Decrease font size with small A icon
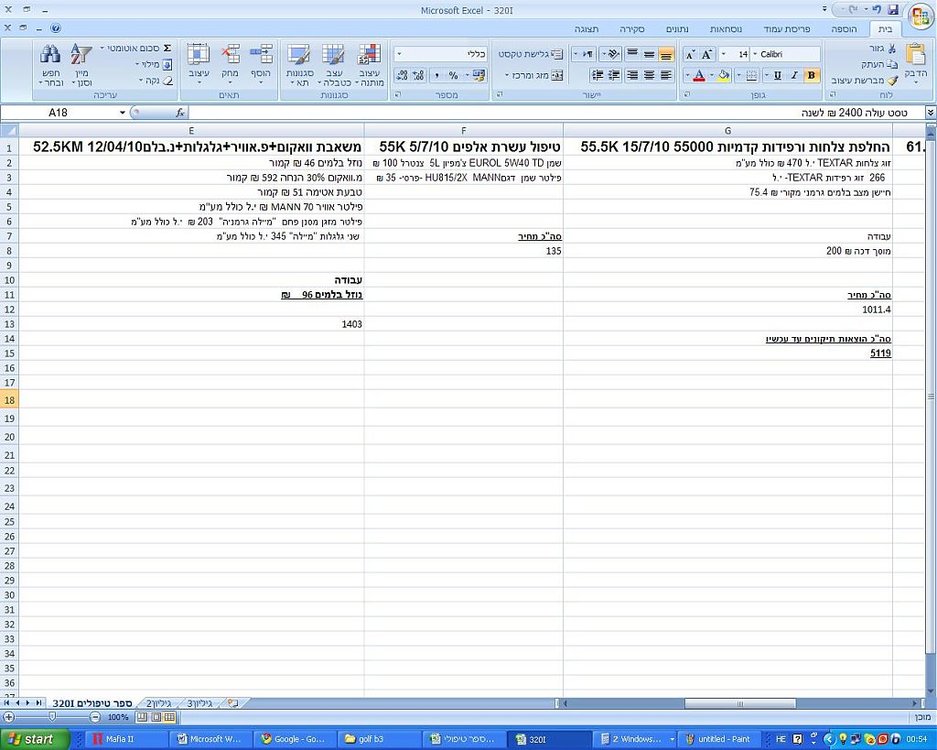937x750 pixels. click(690, 54)
